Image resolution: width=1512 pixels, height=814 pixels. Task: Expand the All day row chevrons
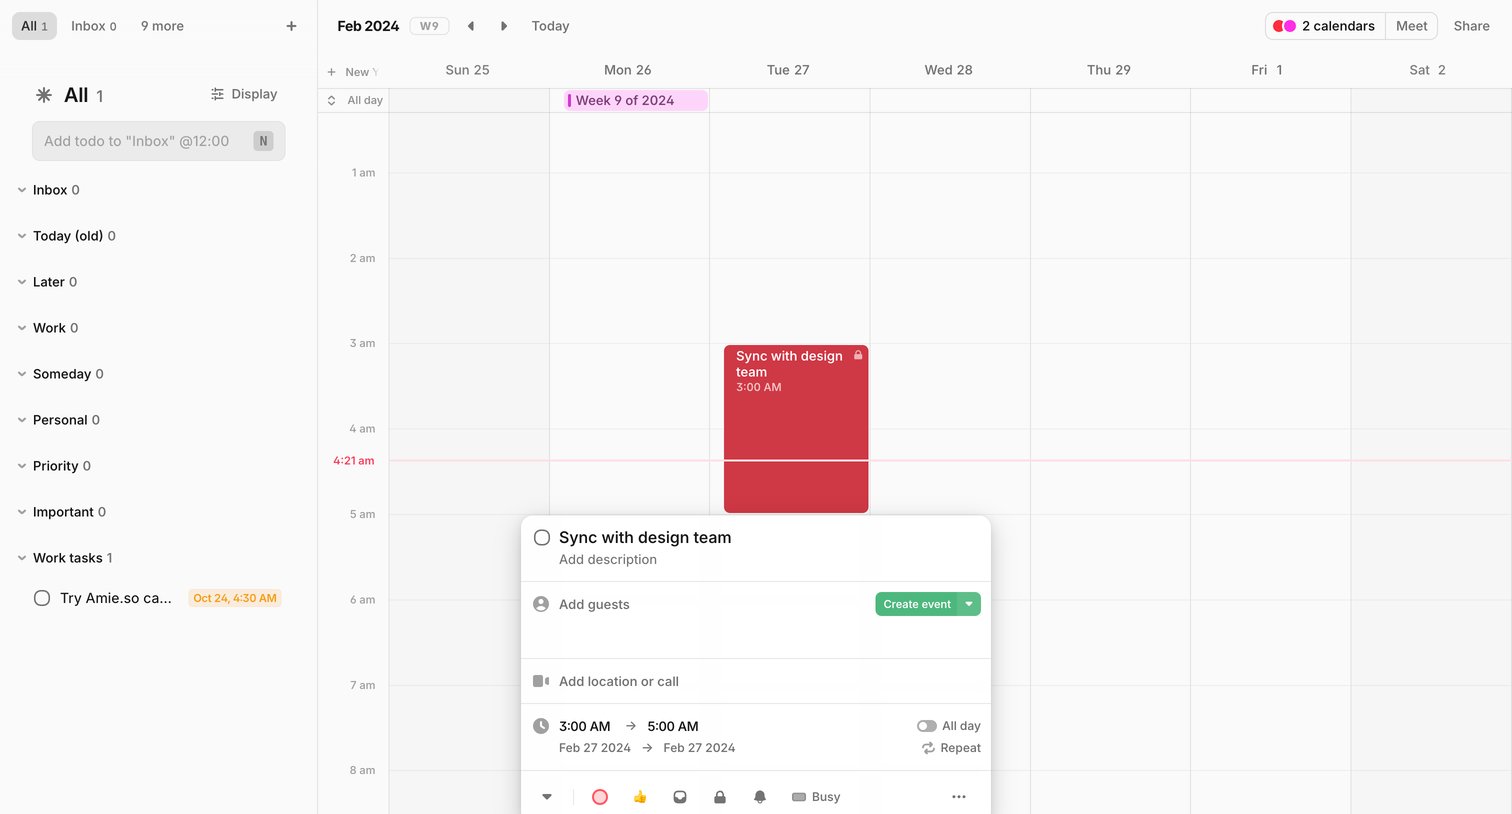(332, 100)
